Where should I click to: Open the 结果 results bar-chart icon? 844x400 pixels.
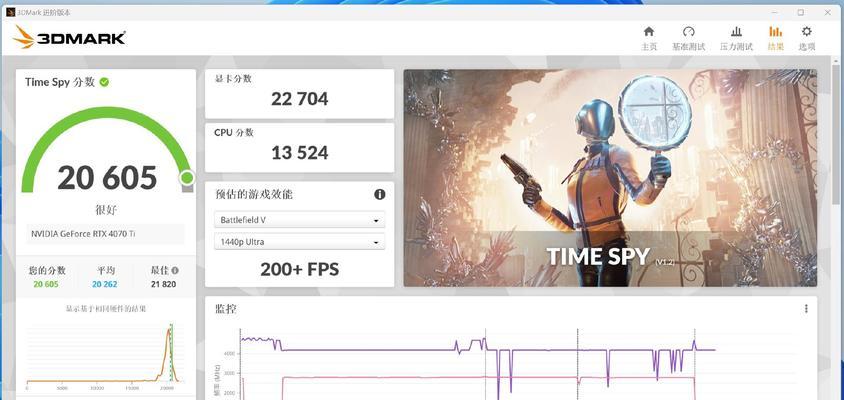(x=775, y=32)
